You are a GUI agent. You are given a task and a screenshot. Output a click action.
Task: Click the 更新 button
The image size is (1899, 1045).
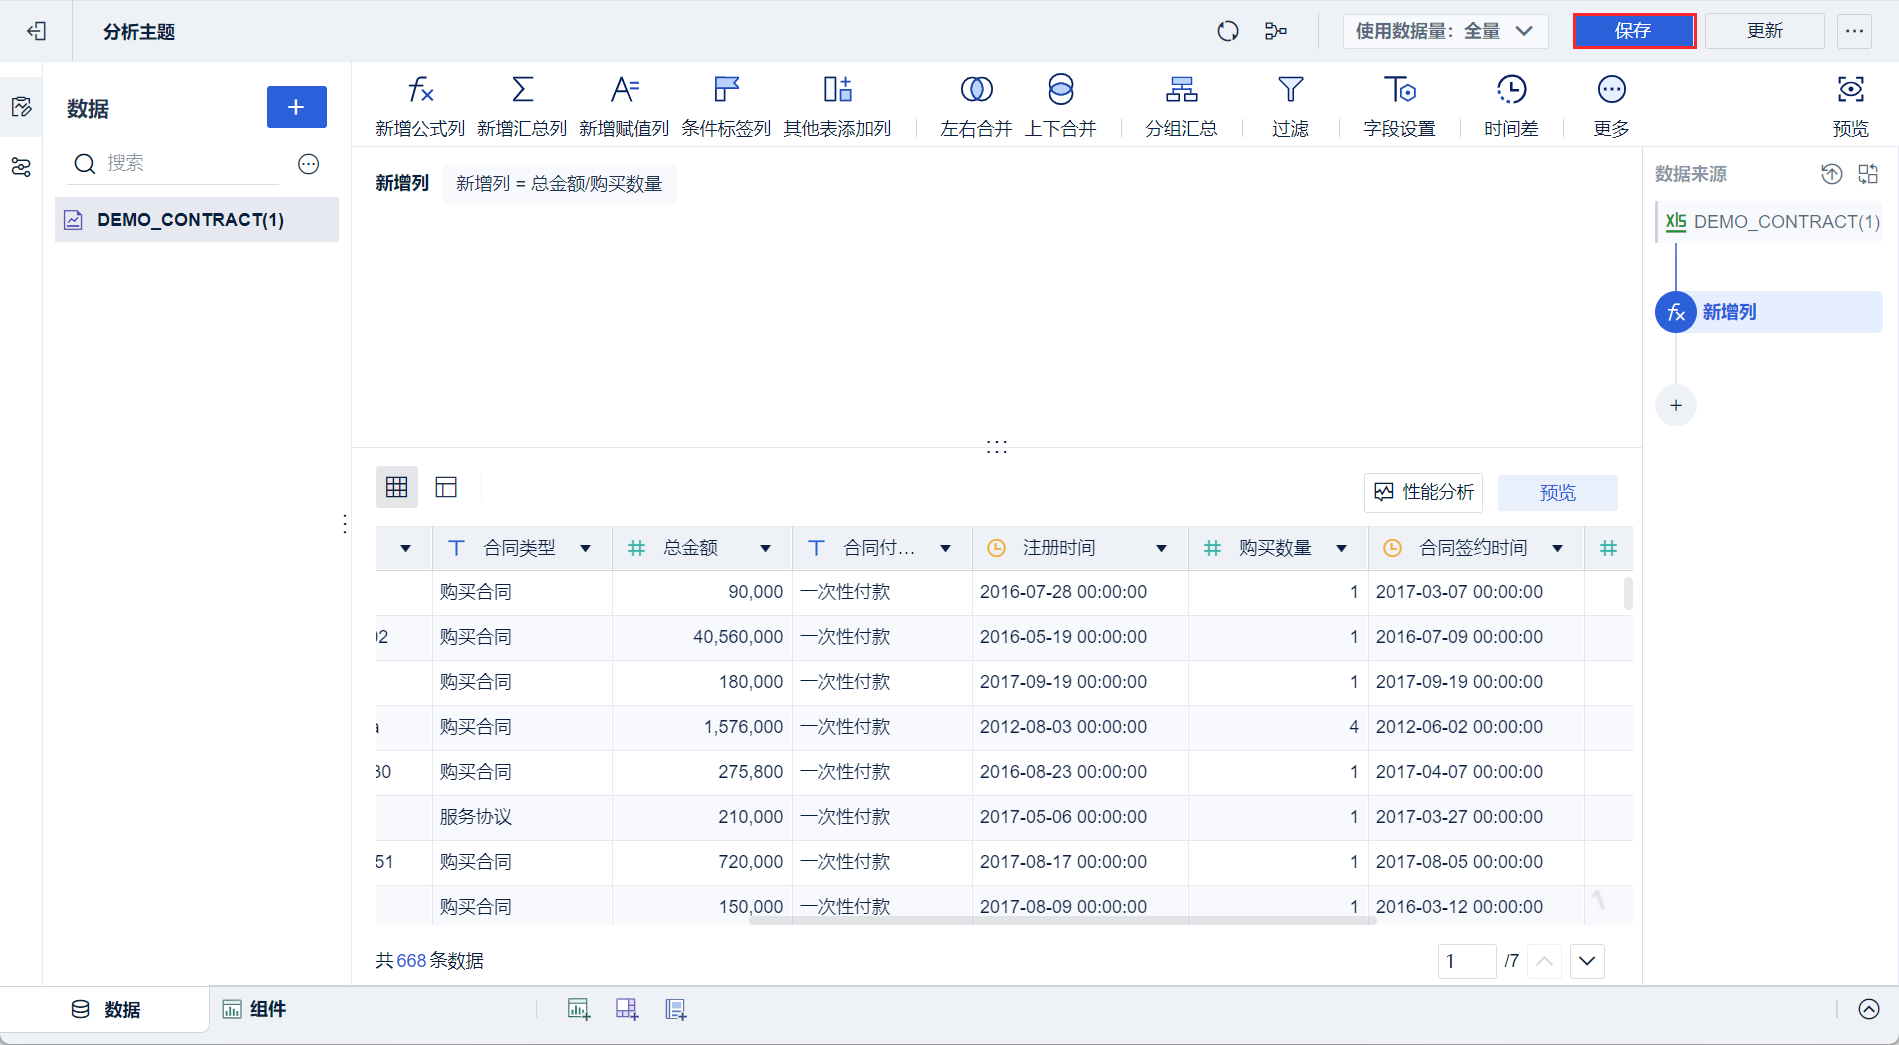point(1765,31)
